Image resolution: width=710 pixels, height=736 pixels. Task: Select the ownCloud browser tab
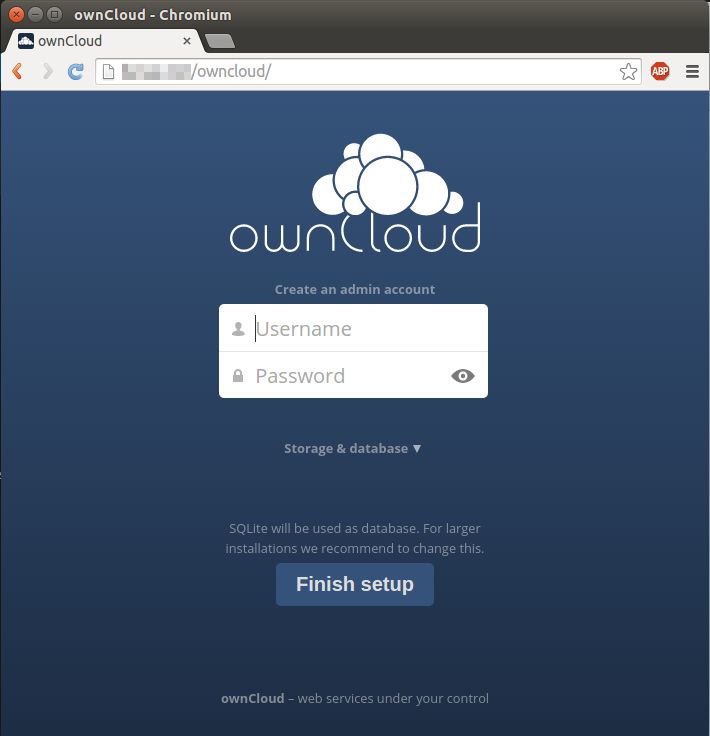[x=103, y=41]
